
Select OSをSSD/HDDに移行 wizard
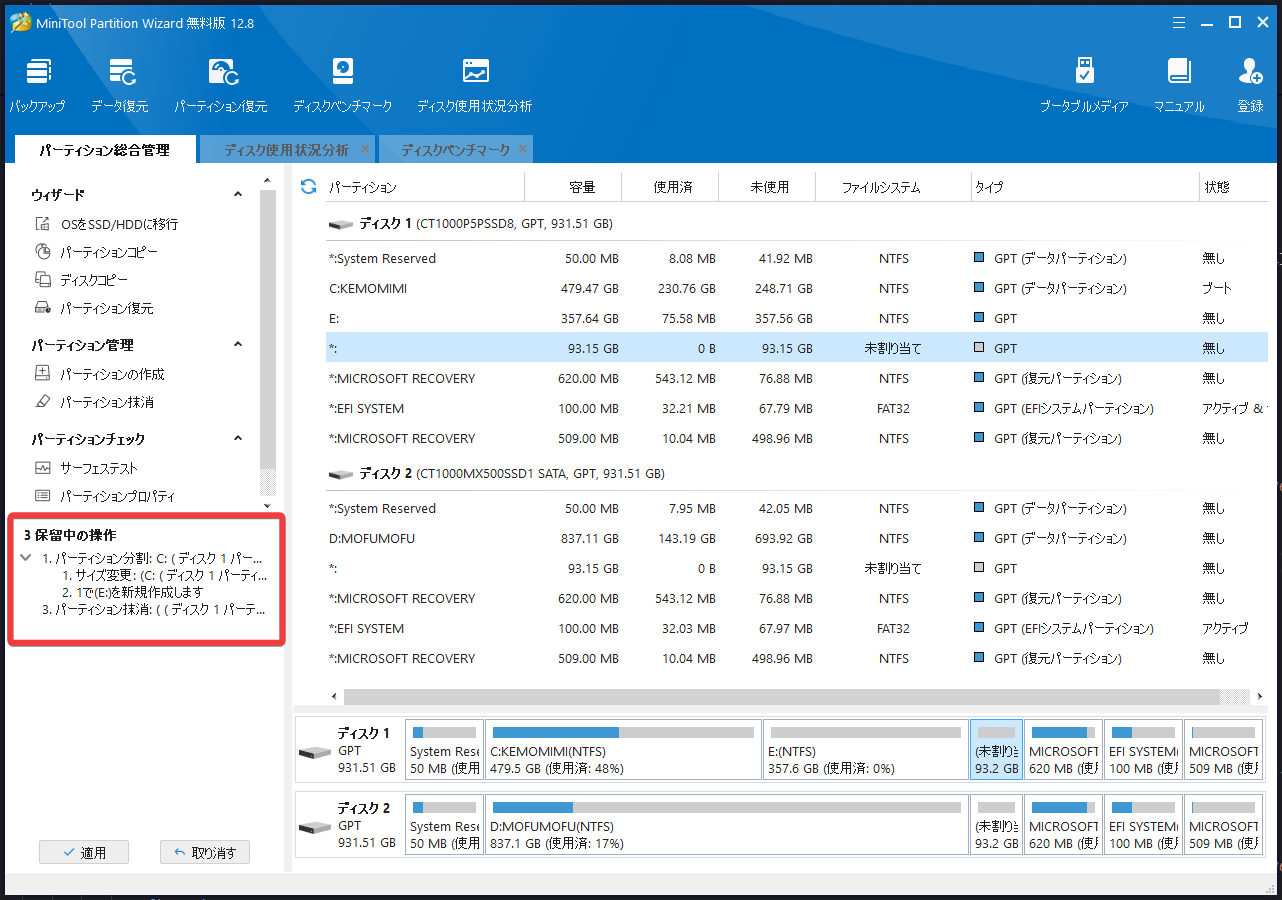click(118, 224)
